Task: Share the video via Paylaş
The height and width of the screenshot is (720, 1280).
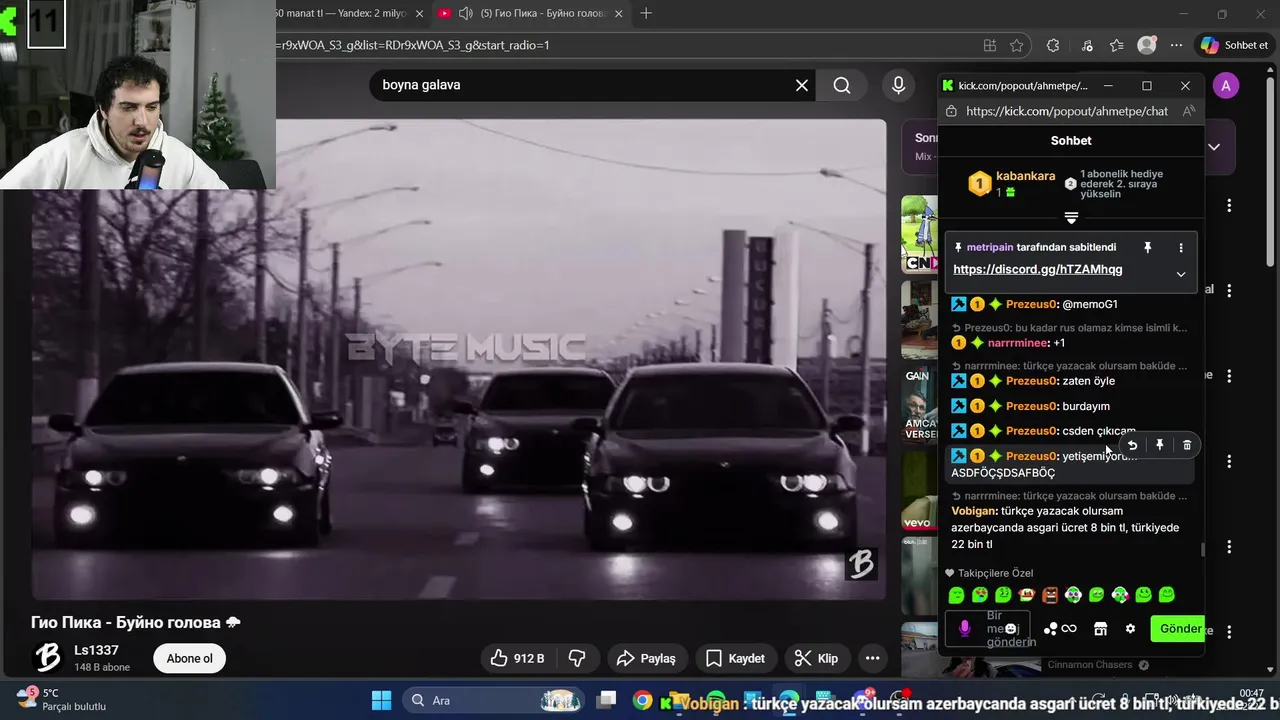Action: [646, 658]
